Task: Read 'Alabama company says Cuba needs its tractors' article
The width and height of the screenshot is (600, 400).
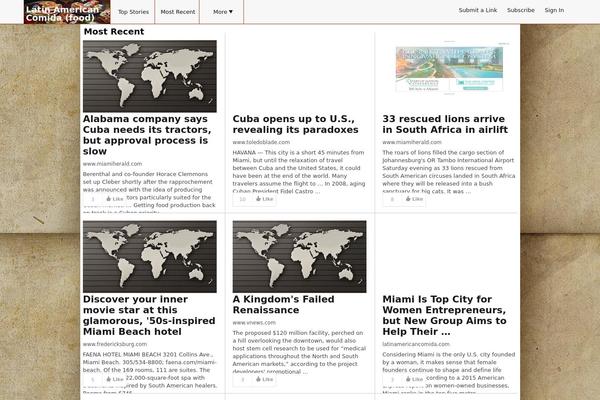Action: (147, 135)
